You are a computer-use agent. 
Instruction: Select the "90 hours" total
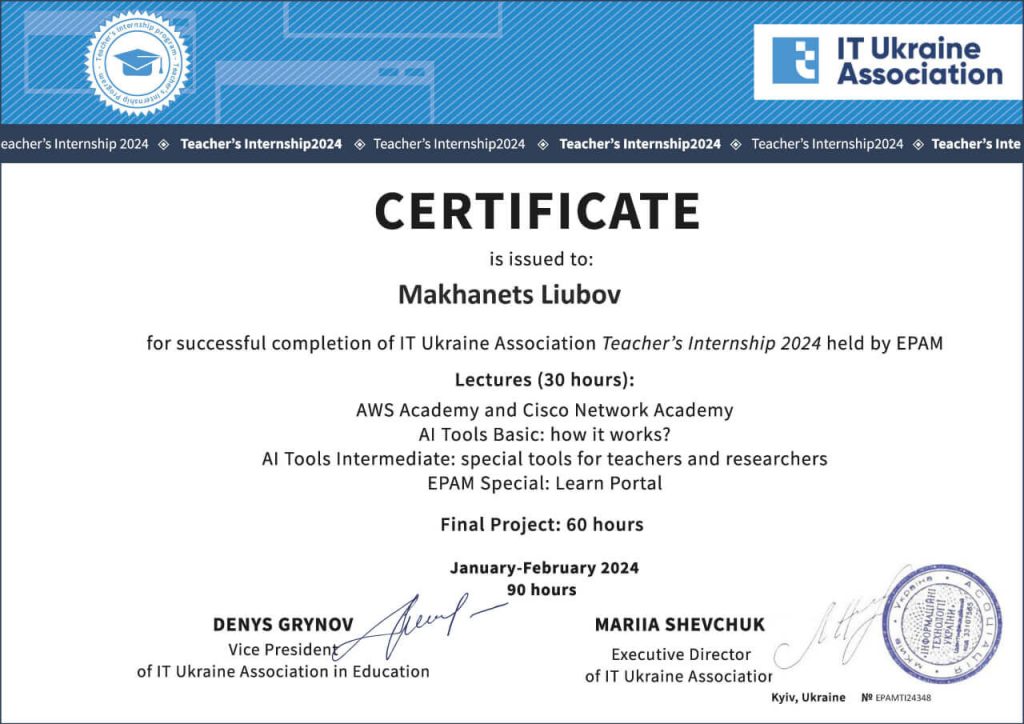(542, 590)
